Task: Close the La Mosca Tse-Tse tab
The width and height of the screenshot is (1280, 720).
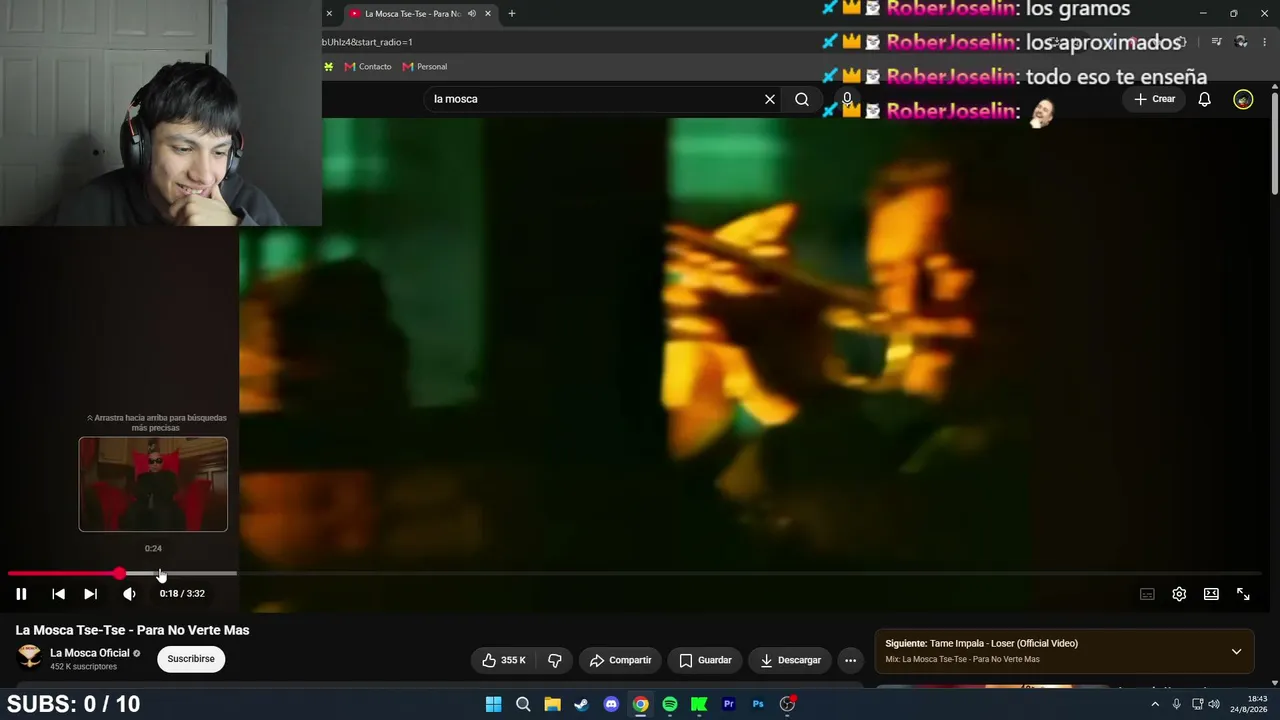Action: [488, 14]
